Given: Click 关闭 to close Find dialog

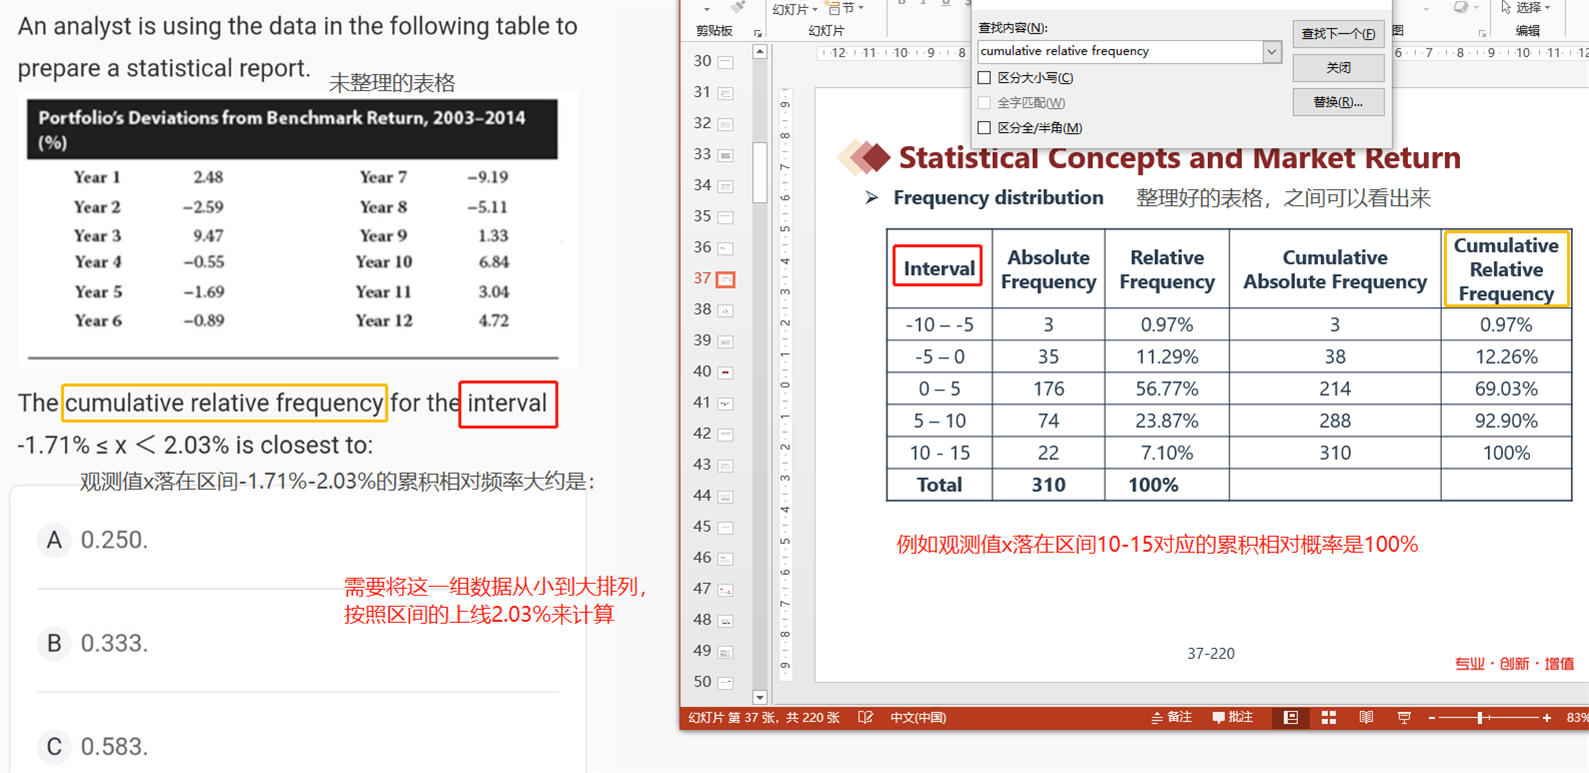Looking at the screenshot, I should (x=1338, y=68).
